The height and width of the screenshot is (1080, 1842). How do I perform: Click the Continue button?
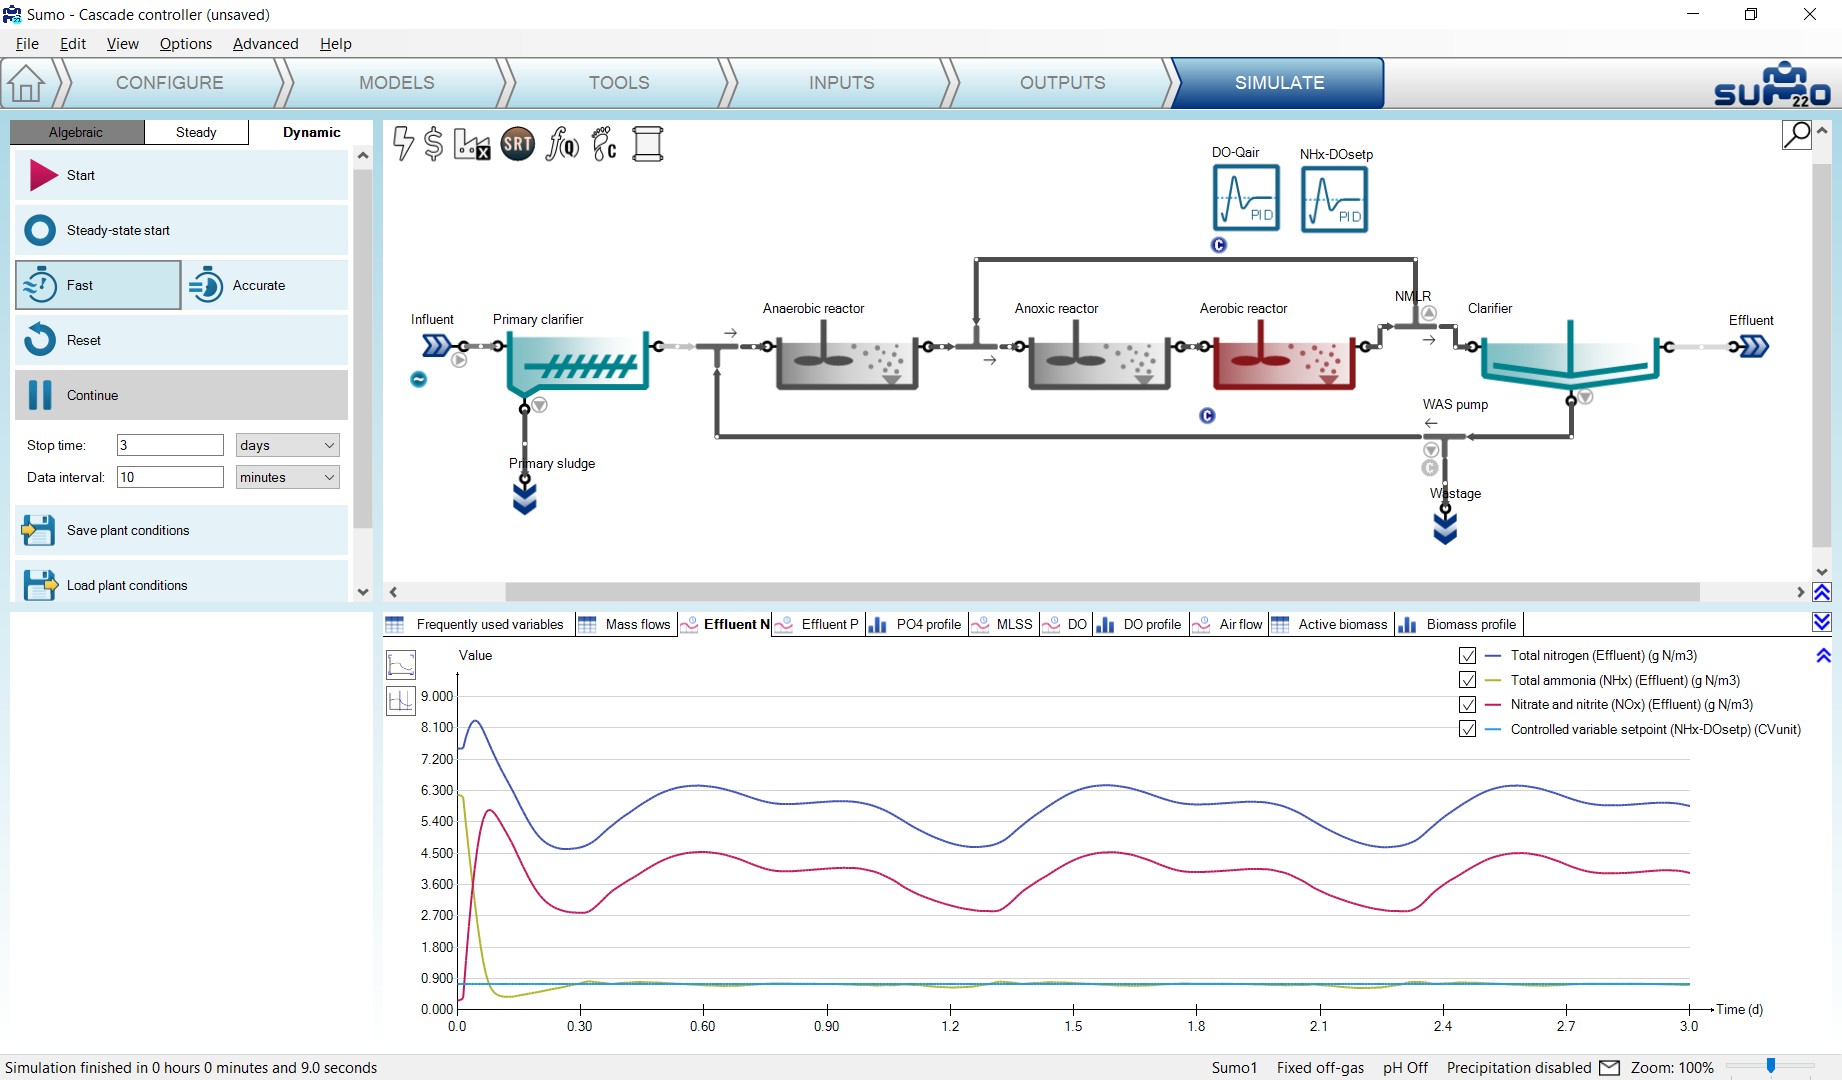tap(181, 395)
